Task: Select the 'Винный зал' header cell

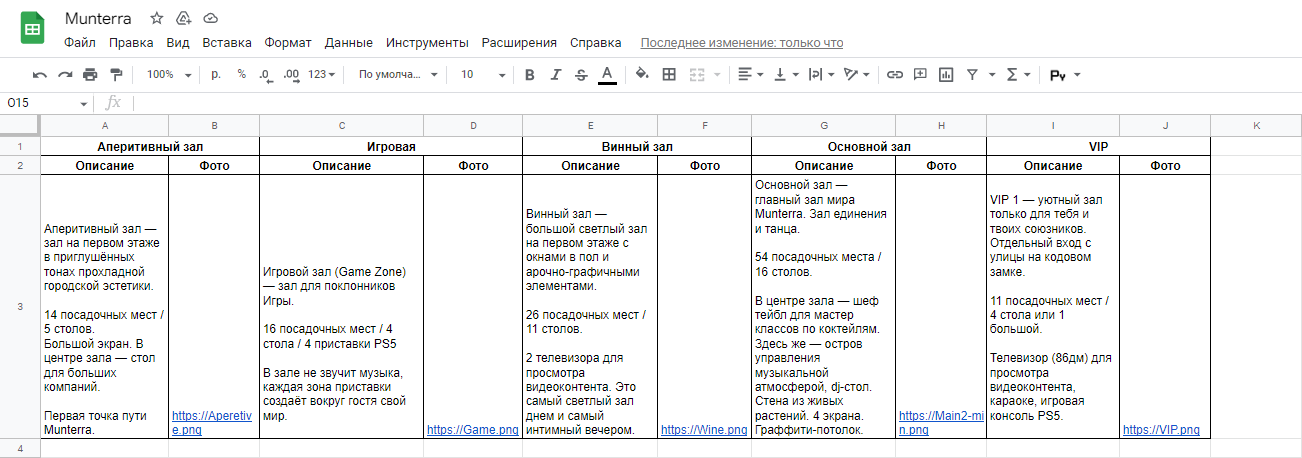Action: (x=637, y=146)
